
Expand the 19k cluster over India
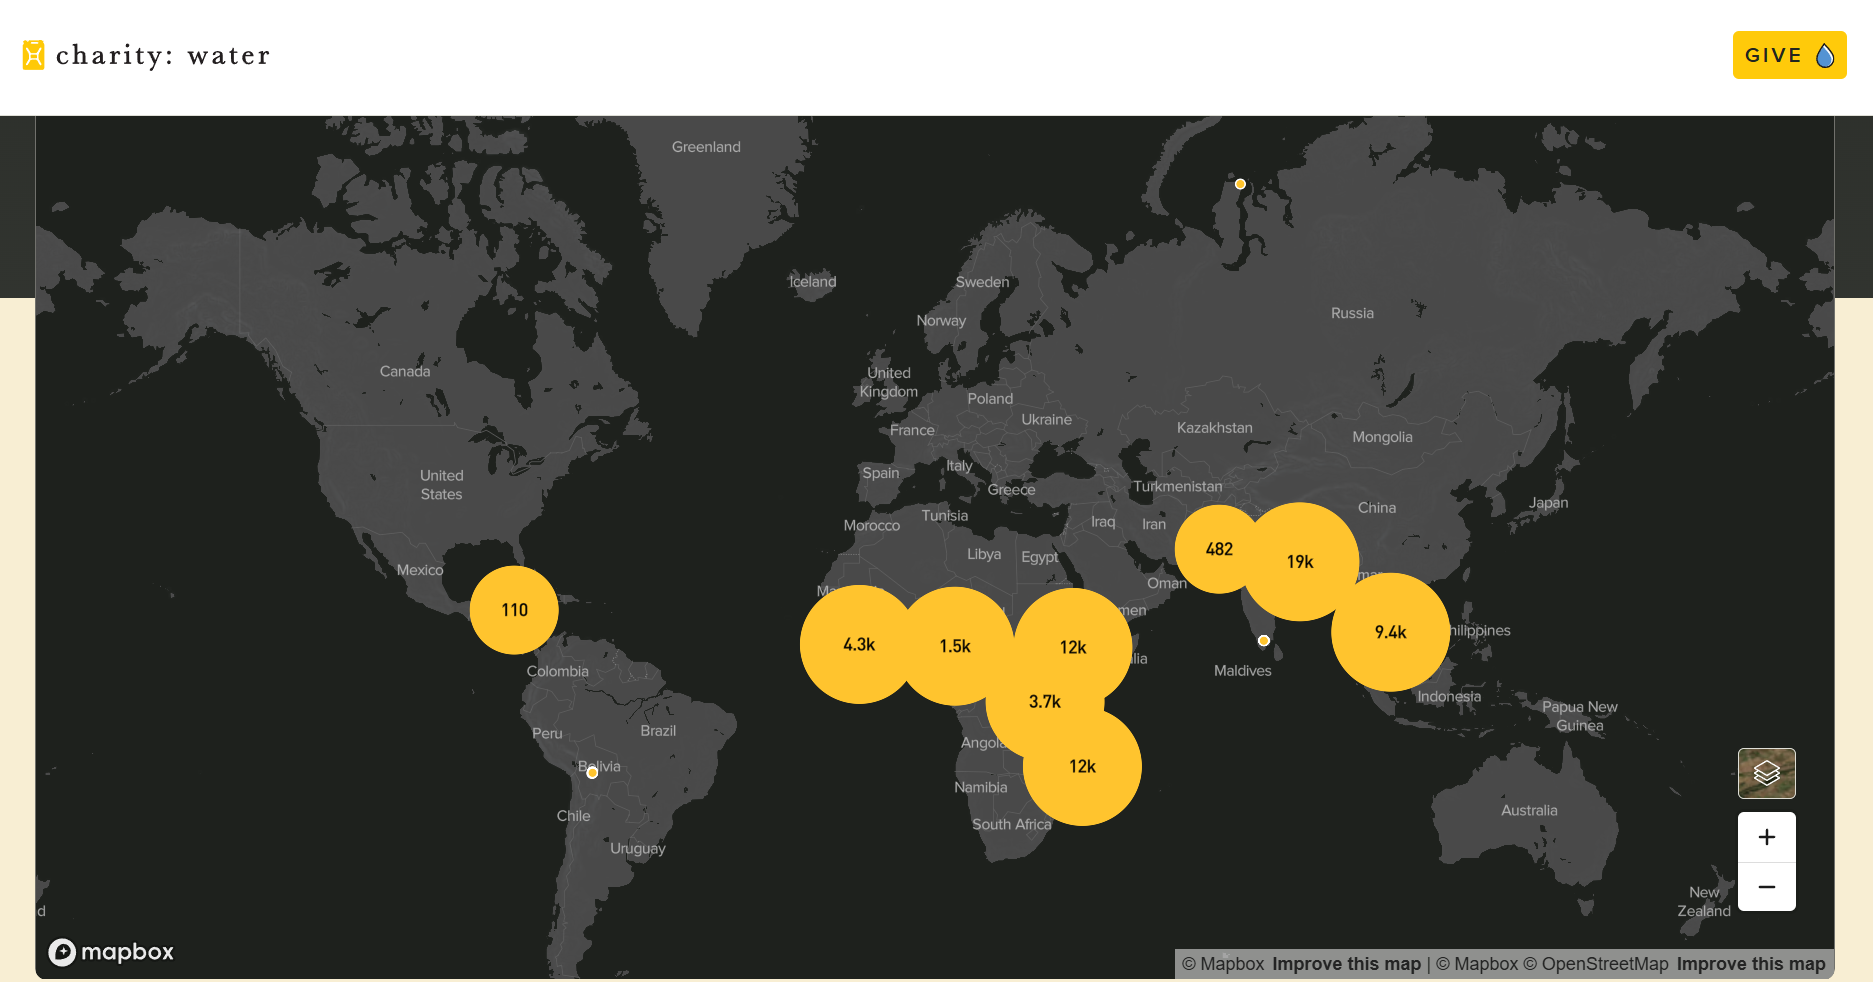[x=1299, y=562]
